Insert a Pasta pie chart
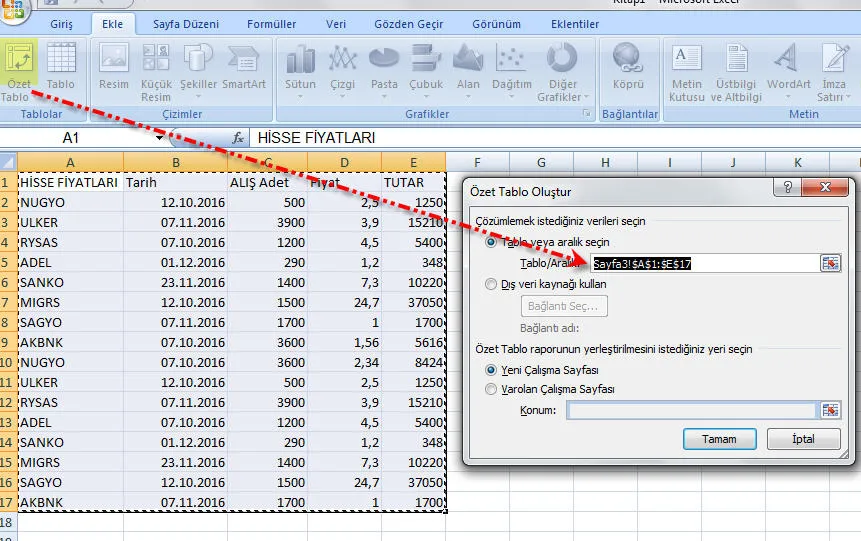 (384, 69)
